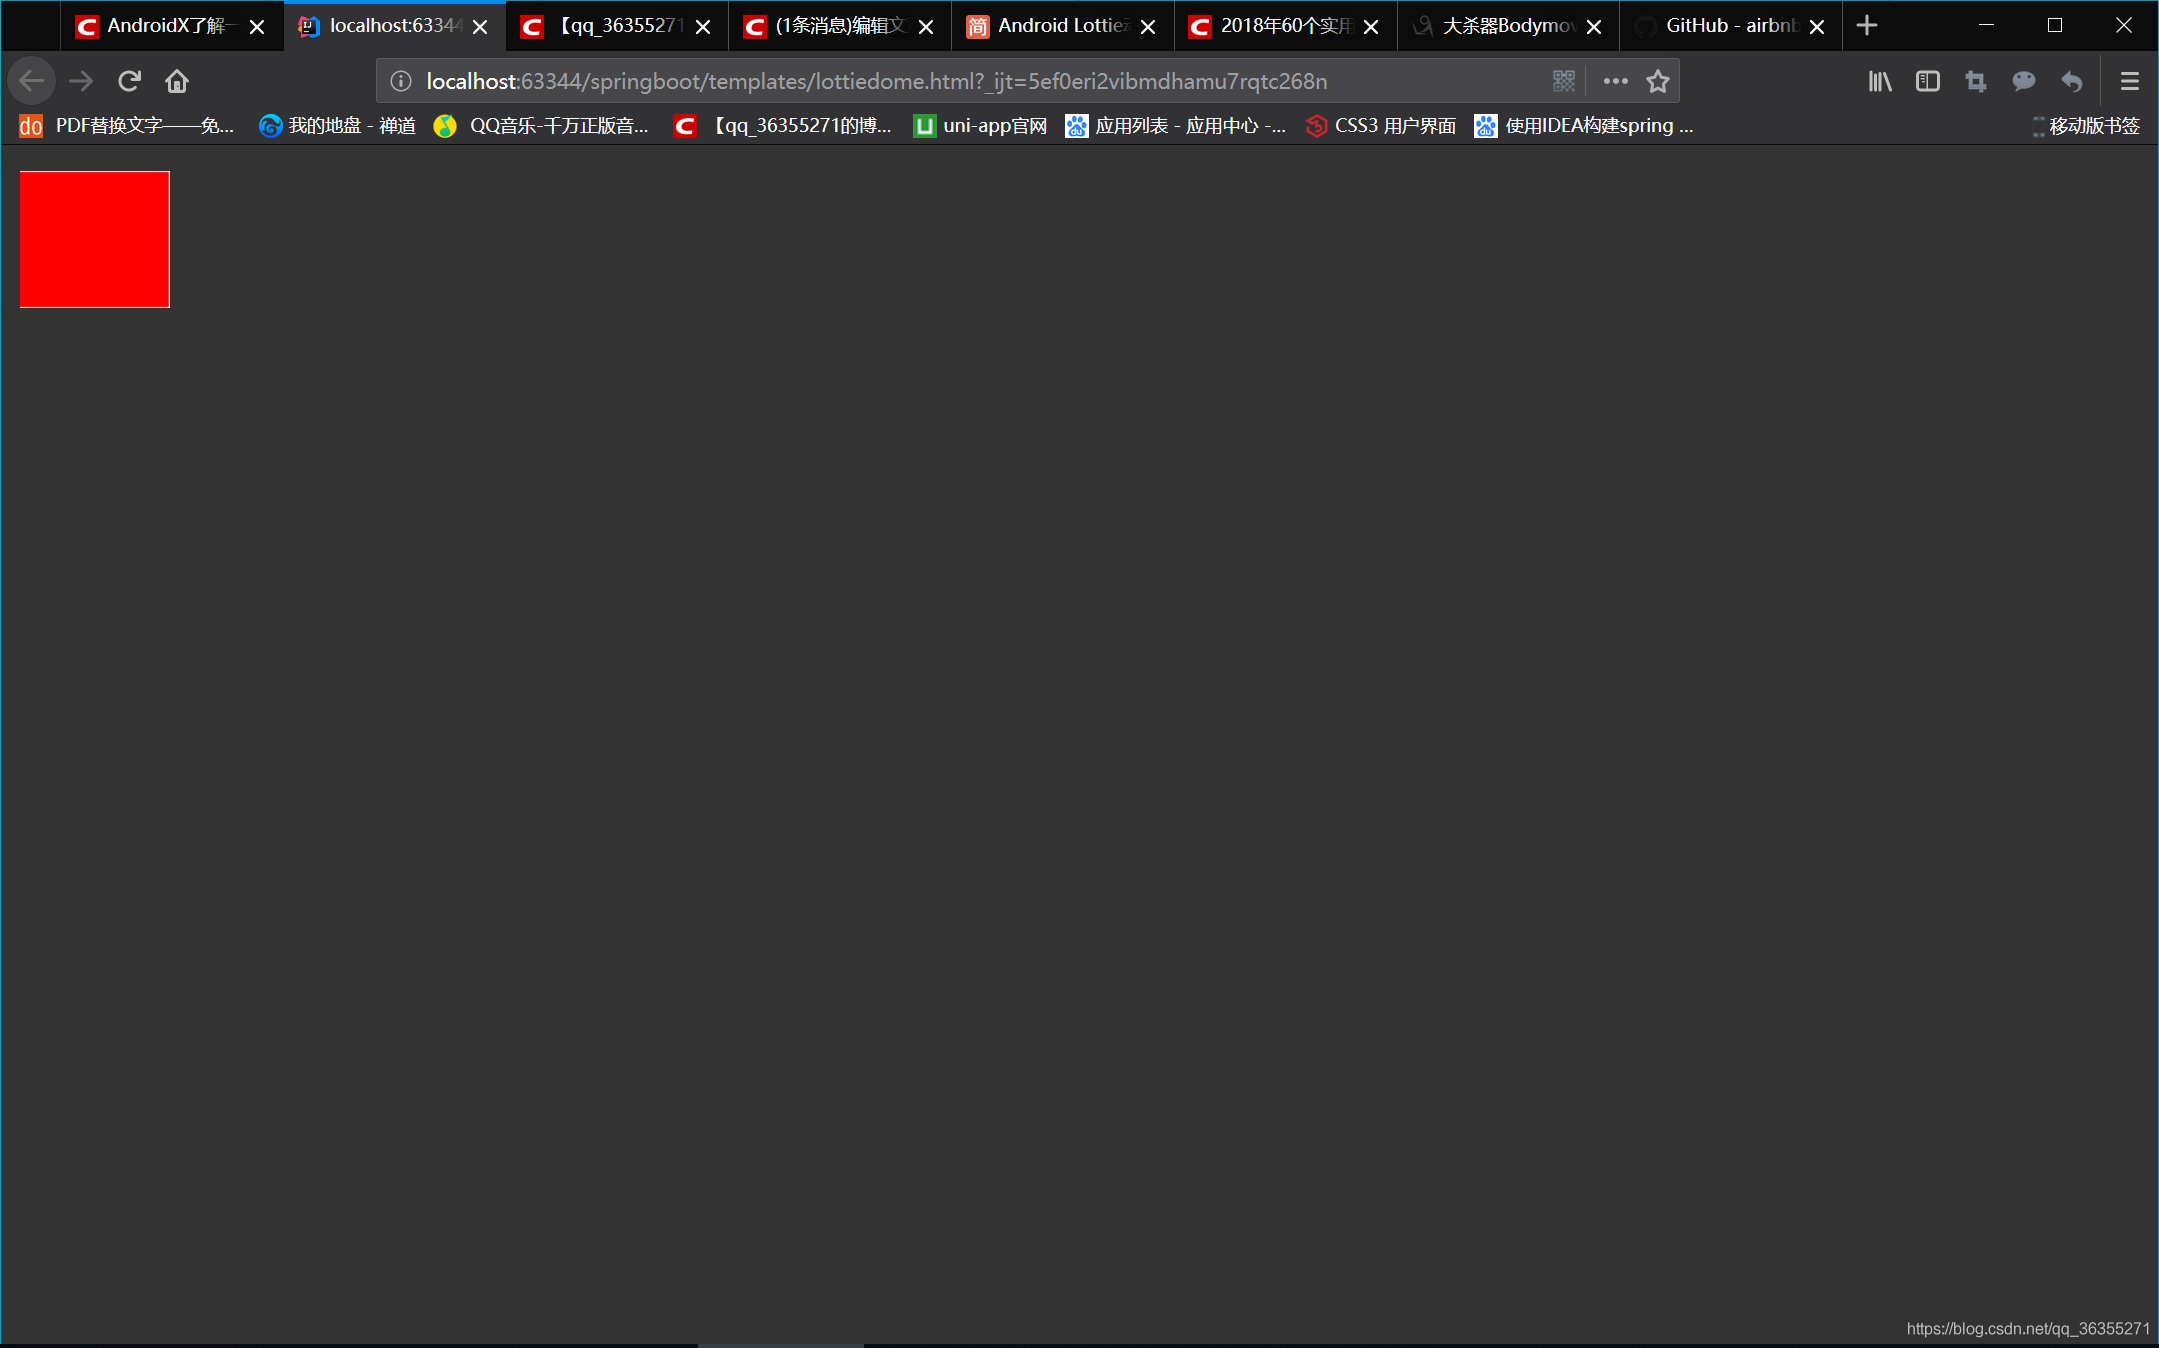Image resolution: width=2159 pixels, height=1348 pixels.
Task: Close the browser window
Action: pyautogui.click(x=2124, y=26)
